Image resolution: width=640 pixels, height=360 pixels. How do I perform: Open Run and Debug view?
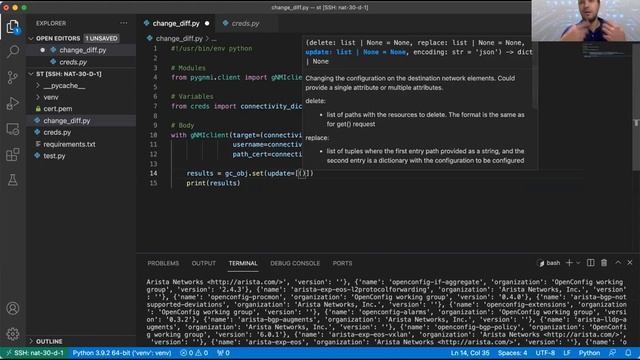pyautogui.click(x=13, y=103)
